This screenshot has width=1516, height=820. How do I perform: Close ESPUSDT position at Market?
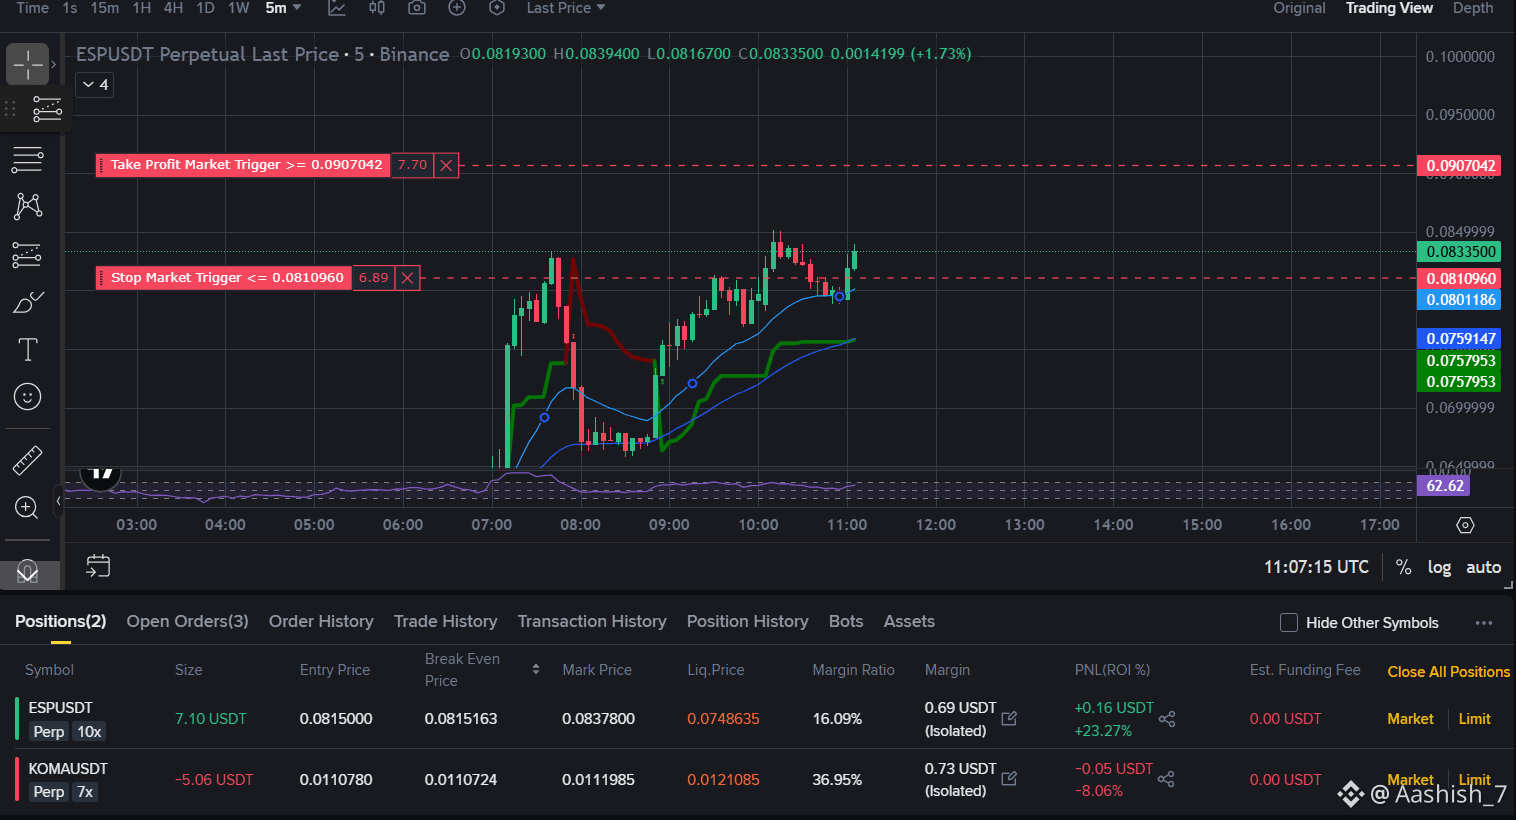pos(1410,719)
